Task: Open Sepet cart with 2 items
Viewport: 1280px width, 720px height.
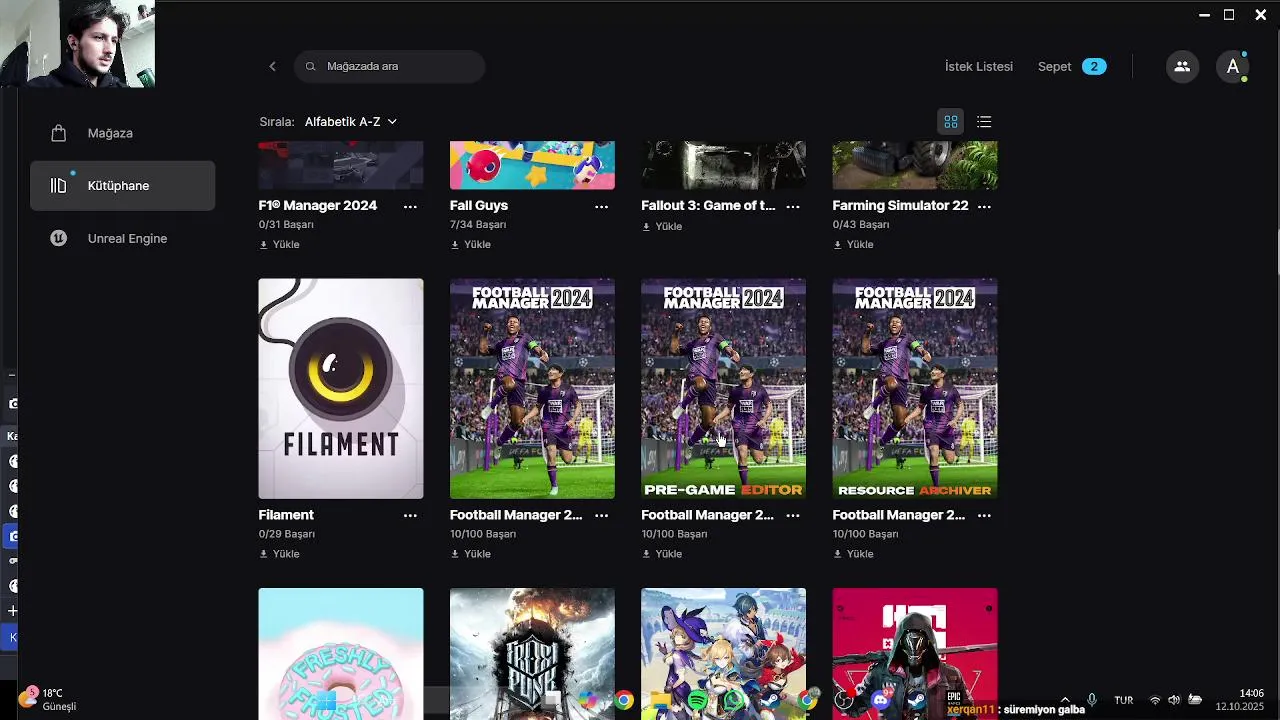Action: tap(1072, 66)
